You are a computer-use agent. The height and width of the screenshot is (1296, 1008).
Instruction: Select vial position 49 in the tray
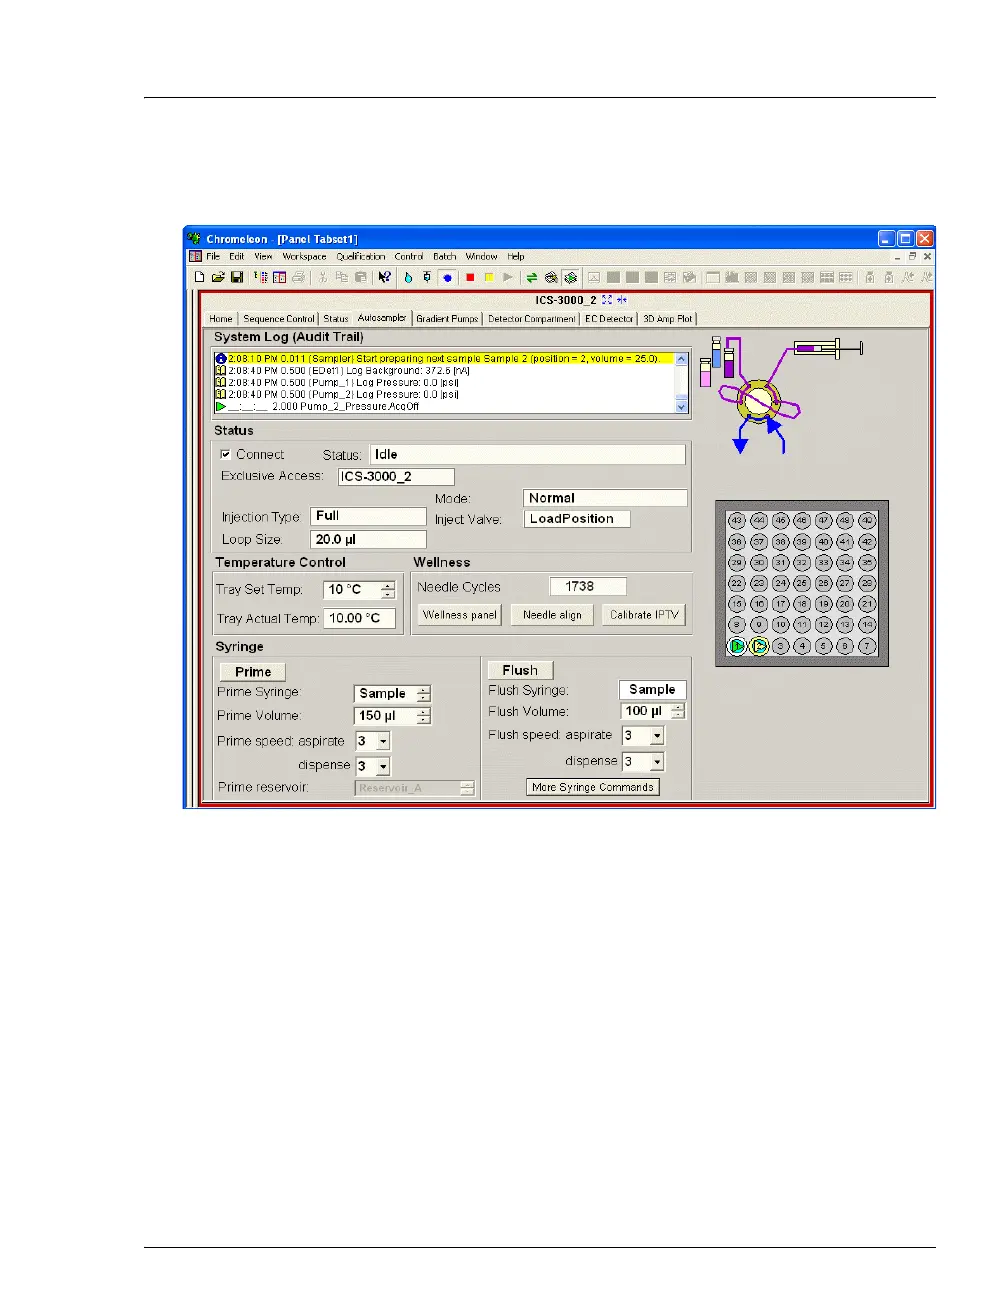[x=867, y=520]
